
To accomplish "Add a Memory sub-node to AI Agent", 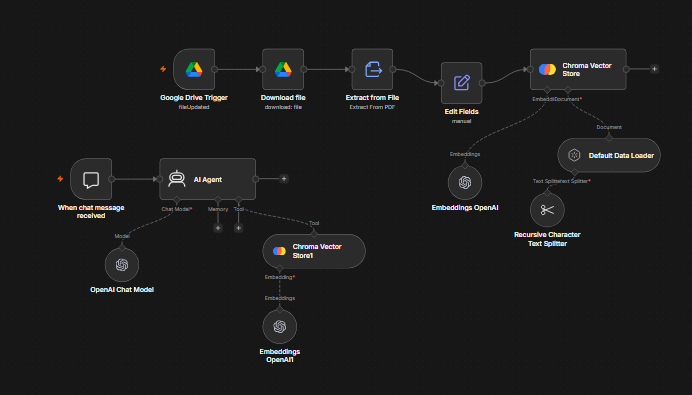I will click(218, 228).
